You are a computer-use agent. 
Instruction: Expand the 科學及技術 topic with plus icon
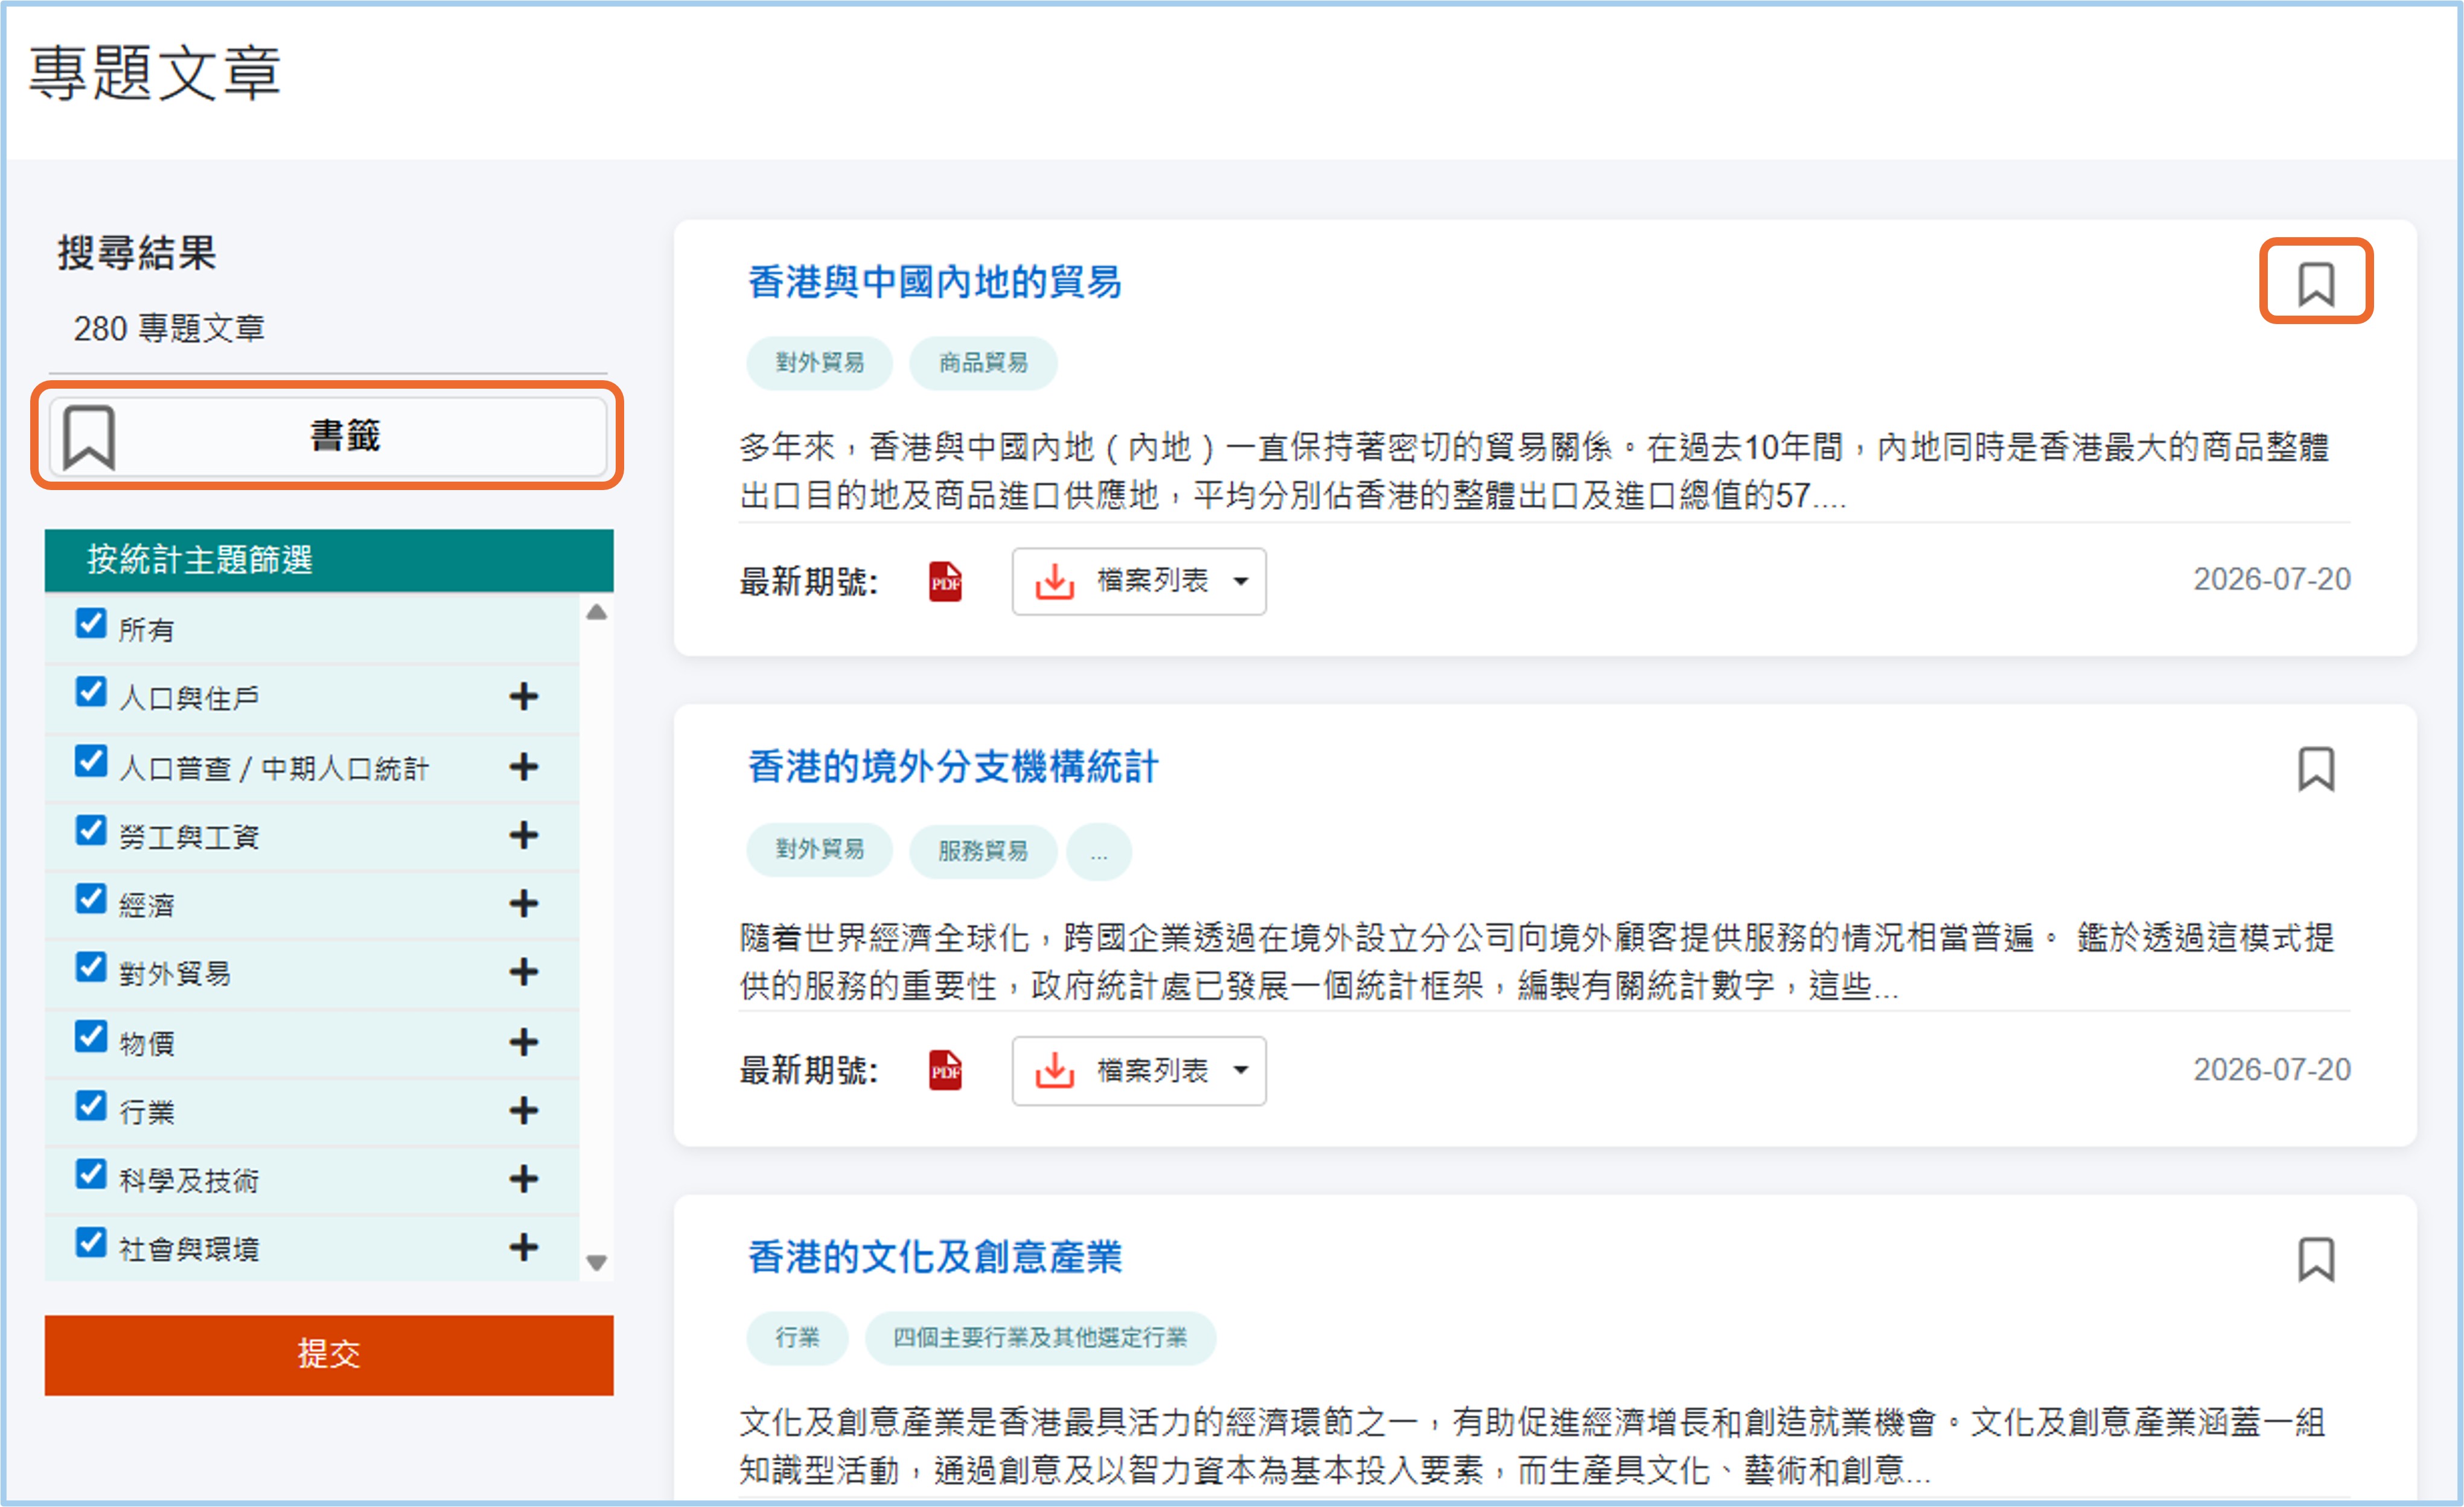(x=523, y=1179)
